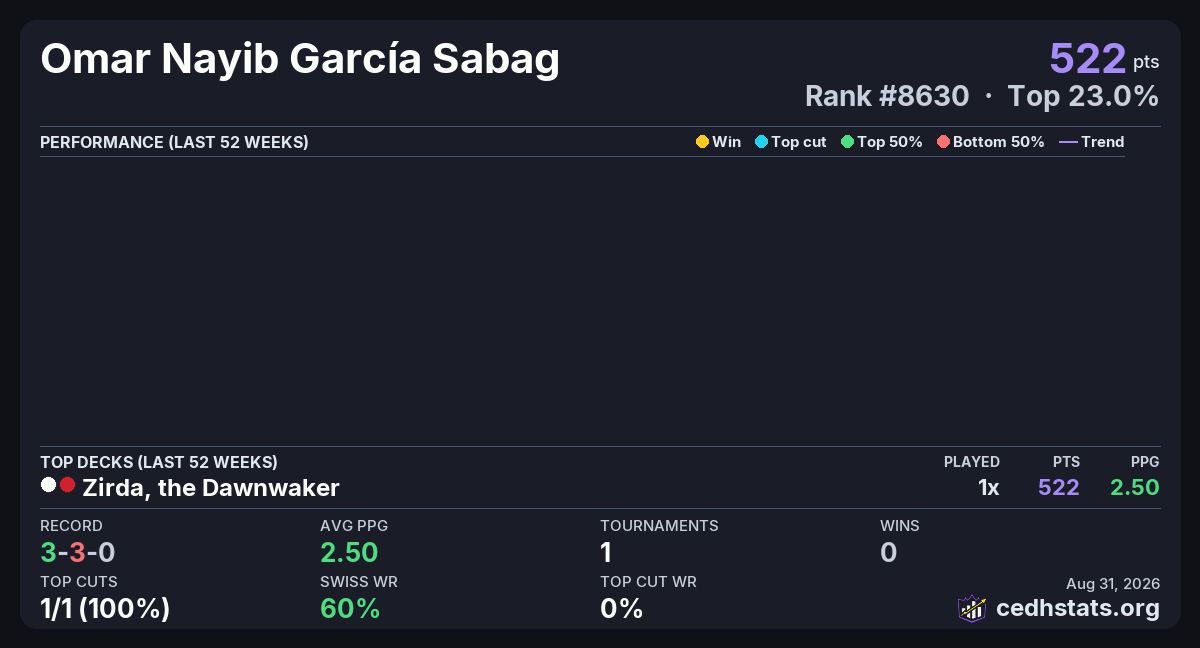The image size is (1200, 648).
Task: Click the Rank #8630 text
Action: pos(887,97)
